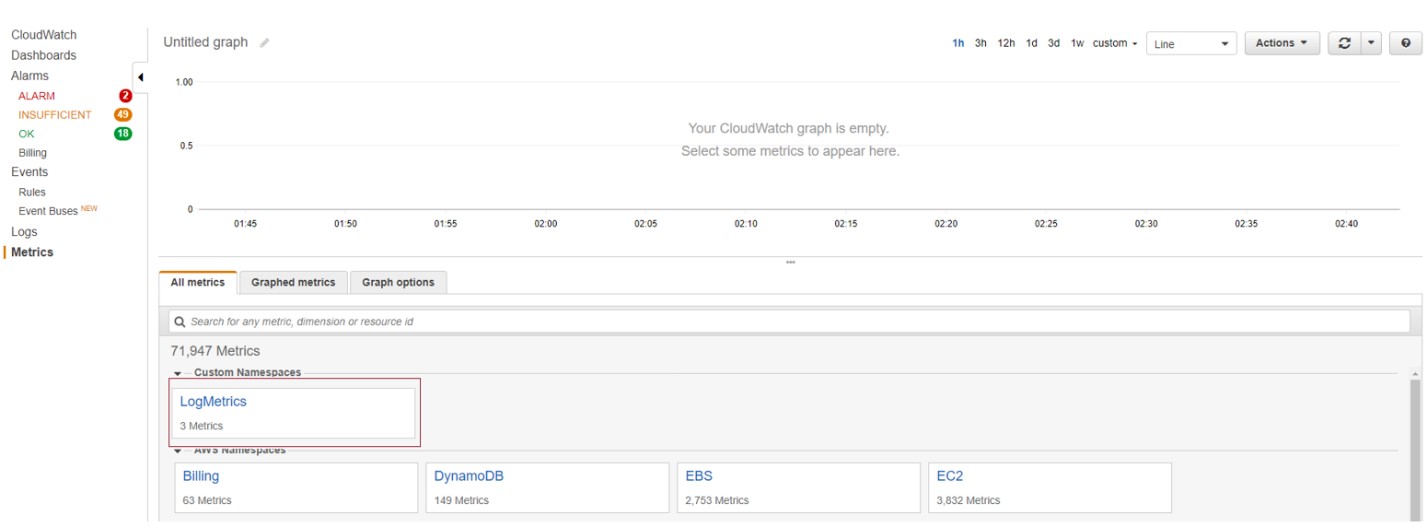Select the 1w time range
Image resolution: width=1427 pixels, height=527 pixels.
coord(1077,43)
